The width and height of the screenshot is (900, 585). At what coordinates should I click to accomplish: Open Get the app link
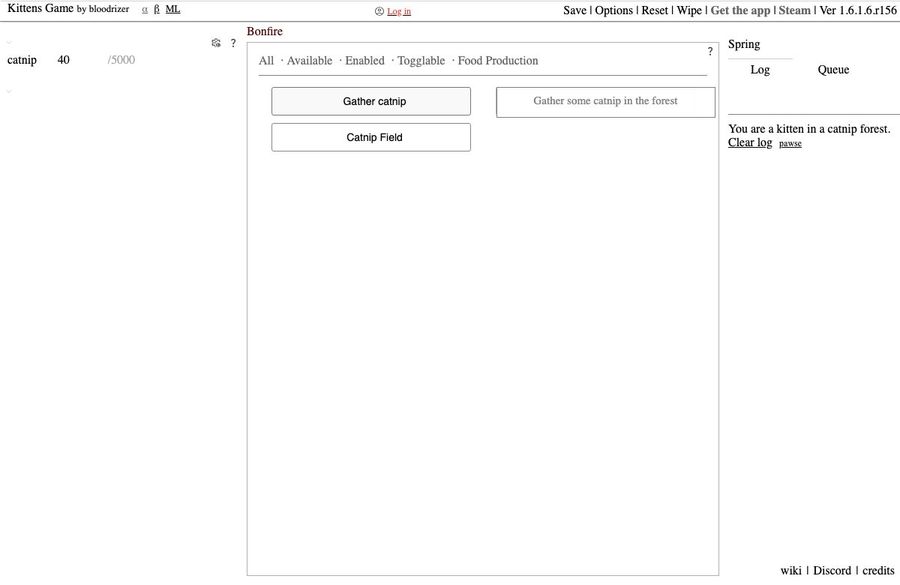740,10
